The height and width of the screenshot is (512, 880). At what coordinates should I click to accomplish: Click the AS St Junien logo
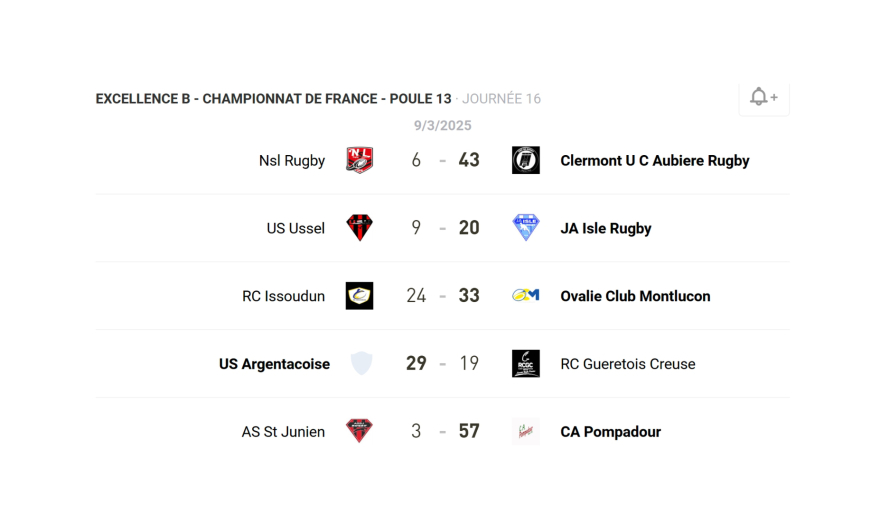(359, 432)
